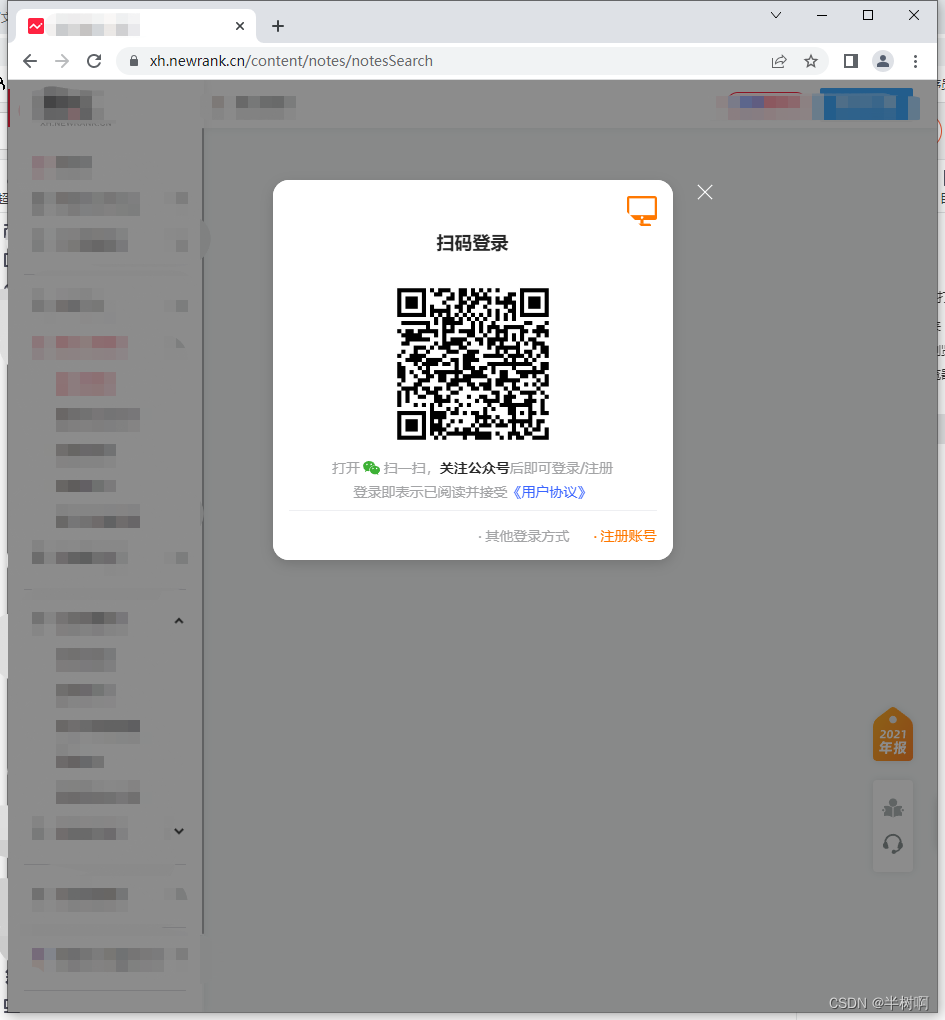The height and width of the screenshot is (1020, 945).
Task: Open the 2021 年报 badge
Action: [892, 734]
